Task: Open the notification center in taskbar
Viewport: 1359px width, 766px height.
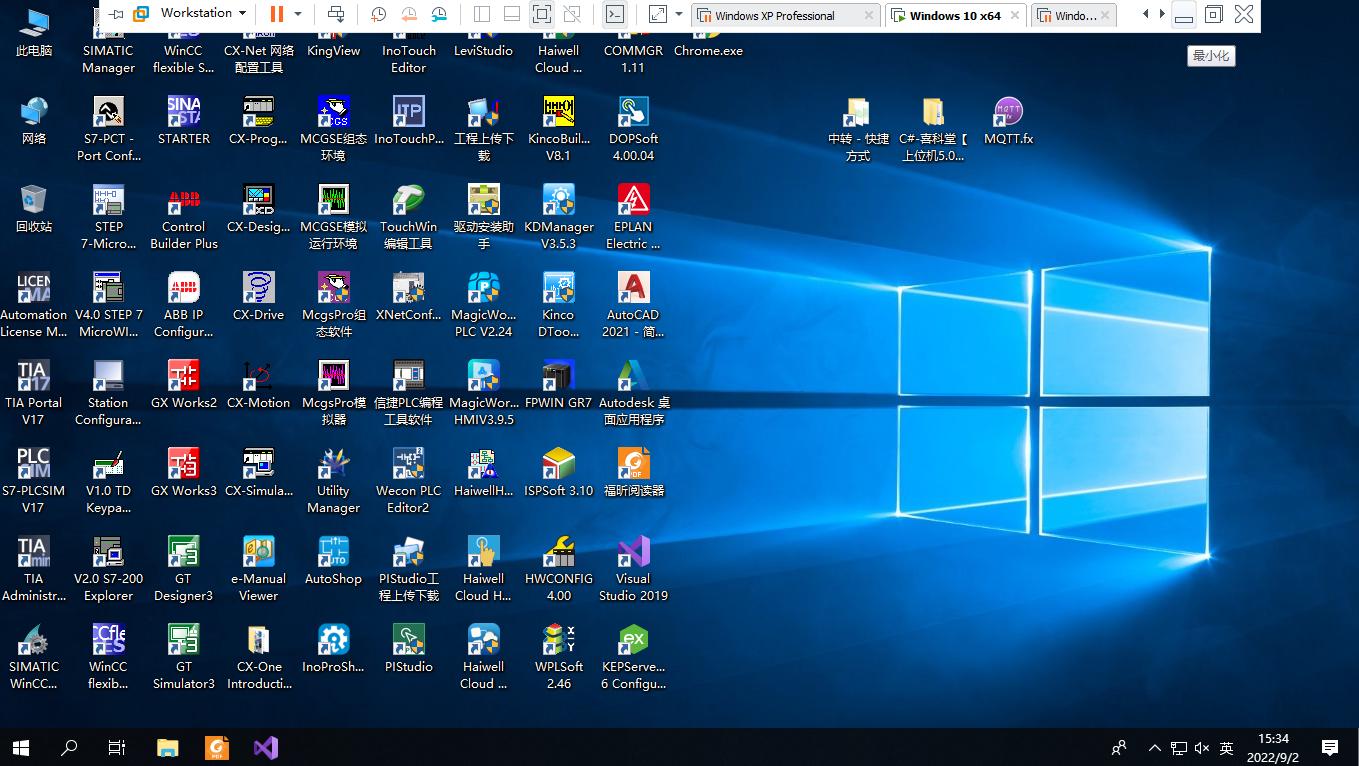Action: click(1330, 747)
